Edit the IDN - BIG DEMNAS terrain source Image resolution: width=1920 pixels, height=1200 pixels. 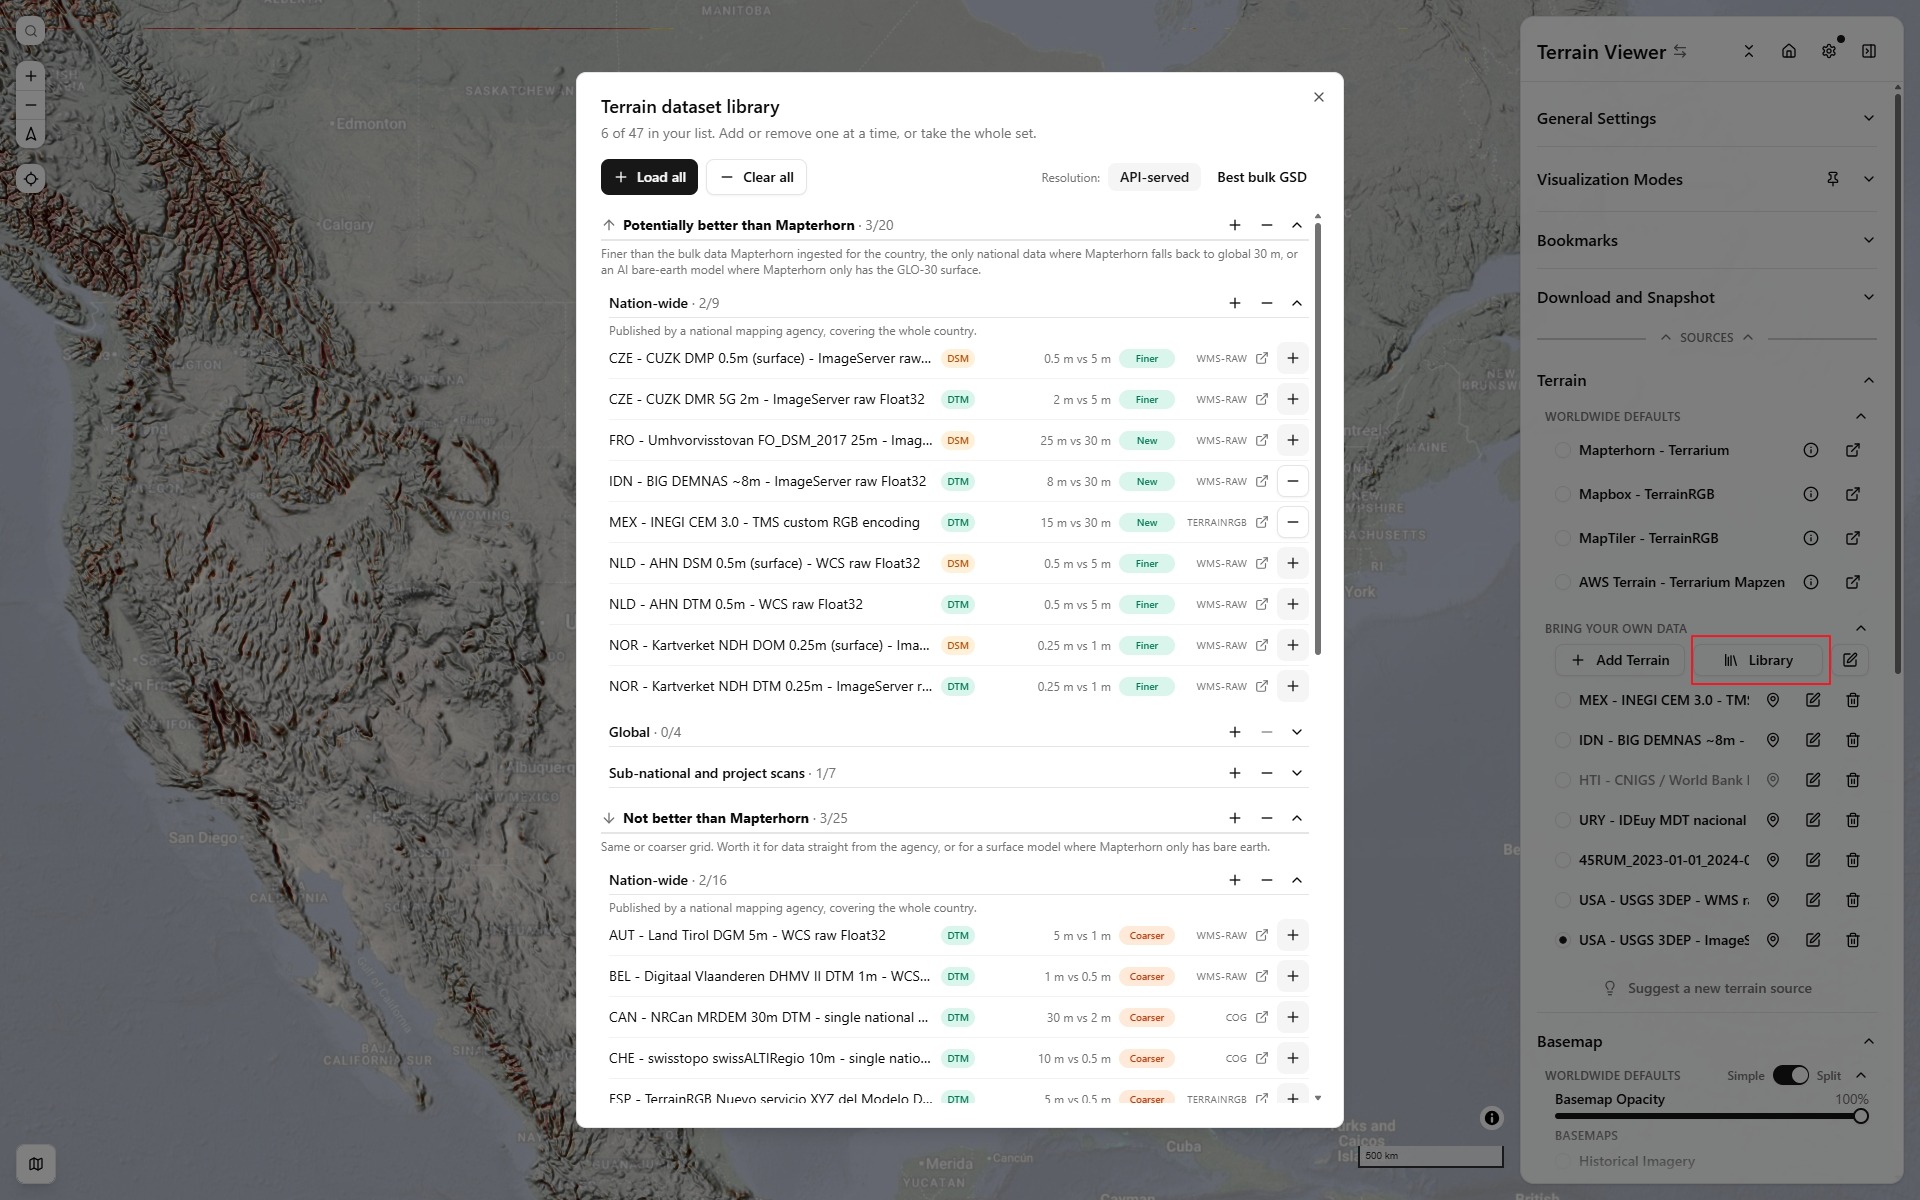click(x=1813, y=740)
